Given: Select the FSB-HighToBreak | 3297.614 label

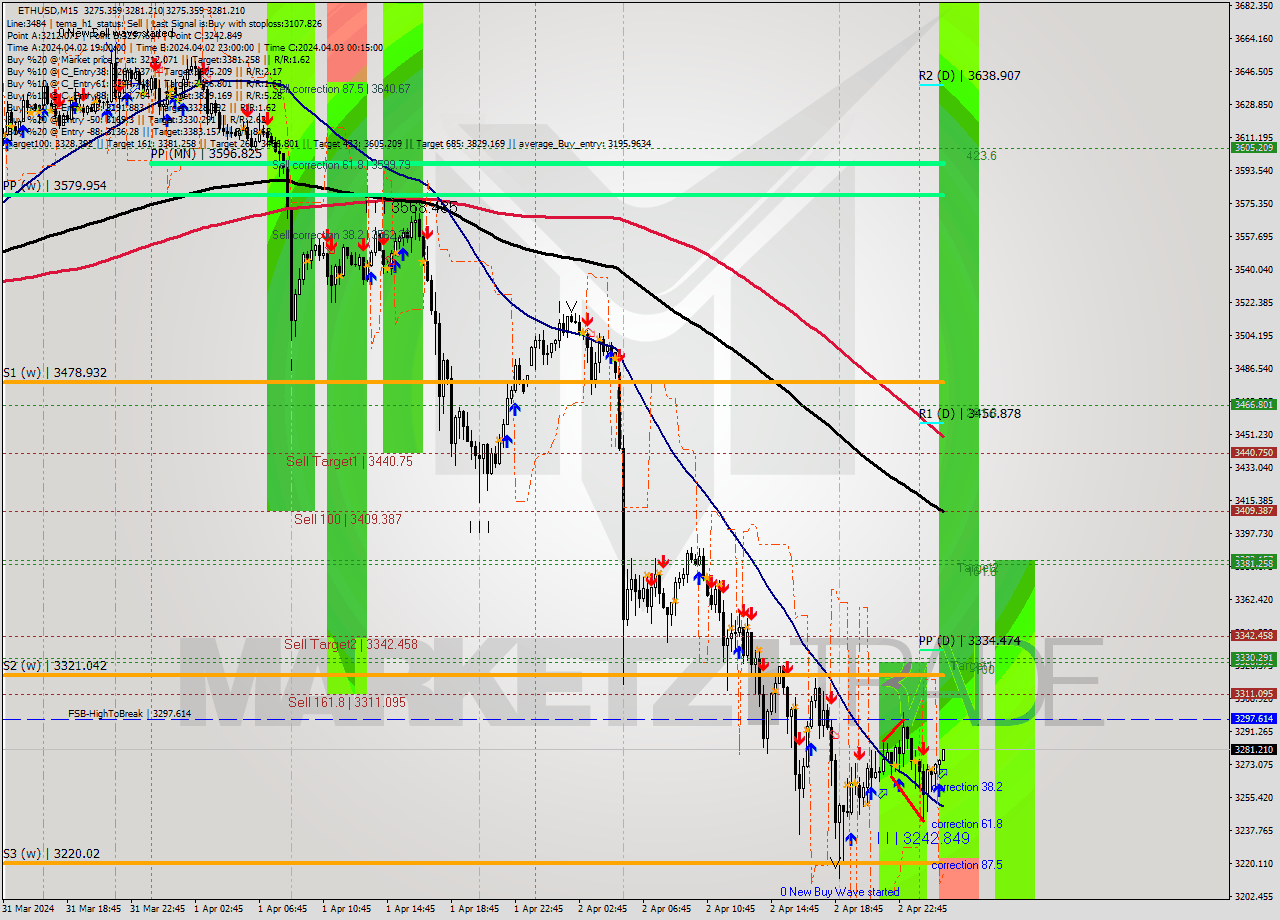Looking at the screenshot, I should [x=129, y=714].
